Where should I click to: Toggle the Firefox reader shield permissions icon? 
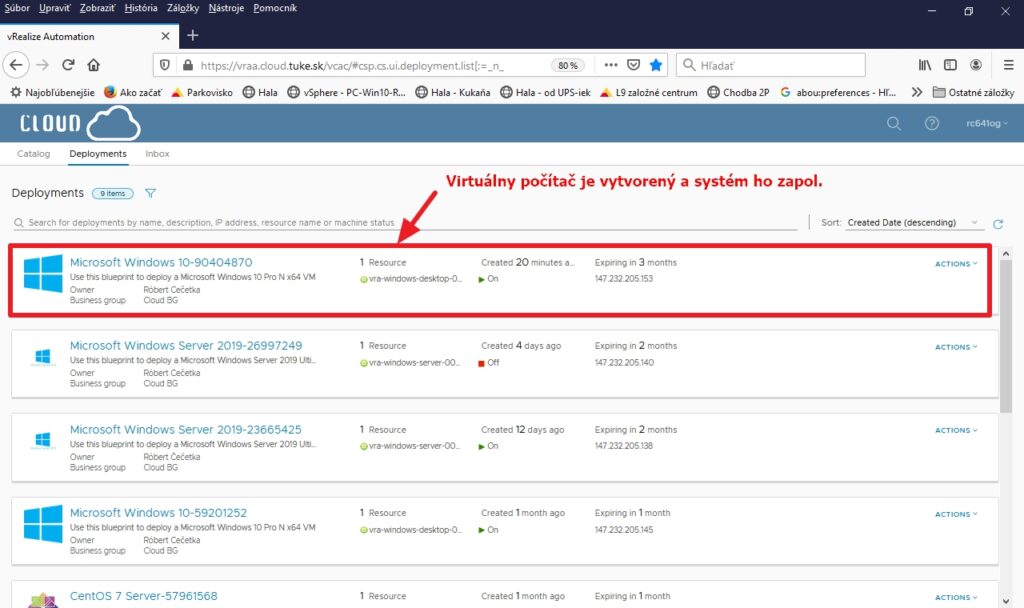coord(632,64)
